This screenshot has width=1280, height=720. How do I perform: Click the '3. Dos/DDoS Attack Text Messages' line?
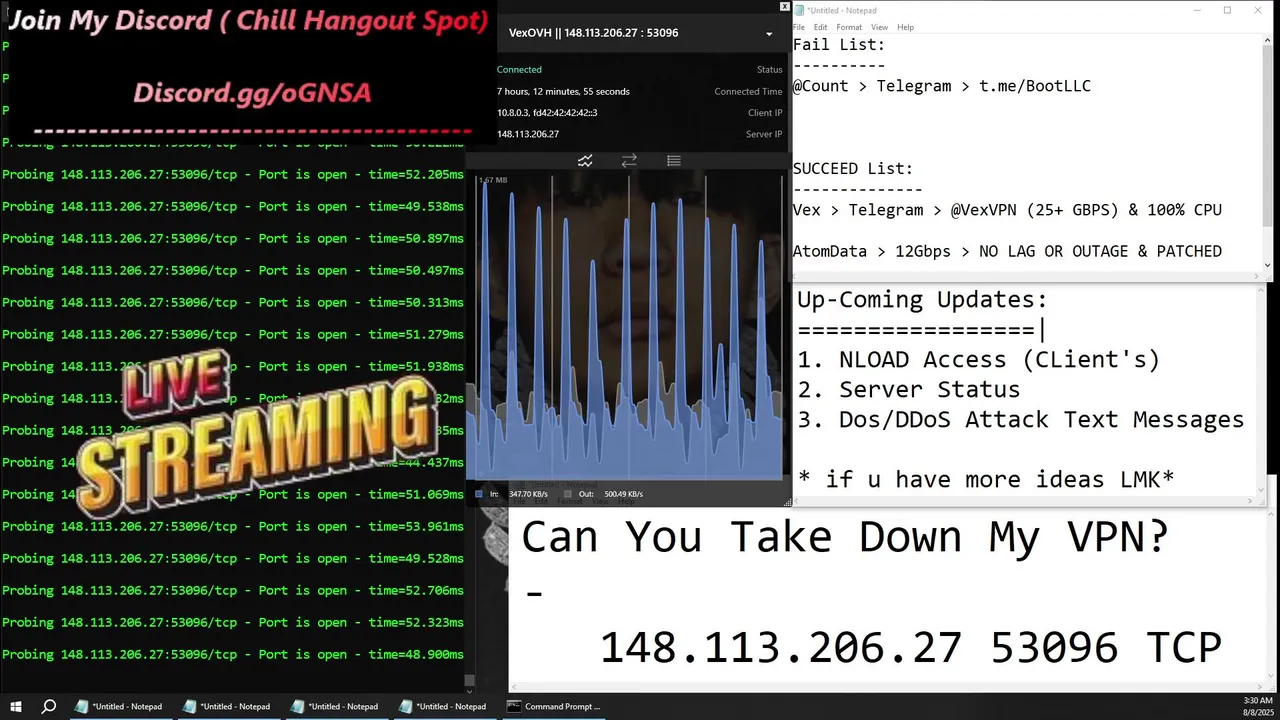[1020, 420]
